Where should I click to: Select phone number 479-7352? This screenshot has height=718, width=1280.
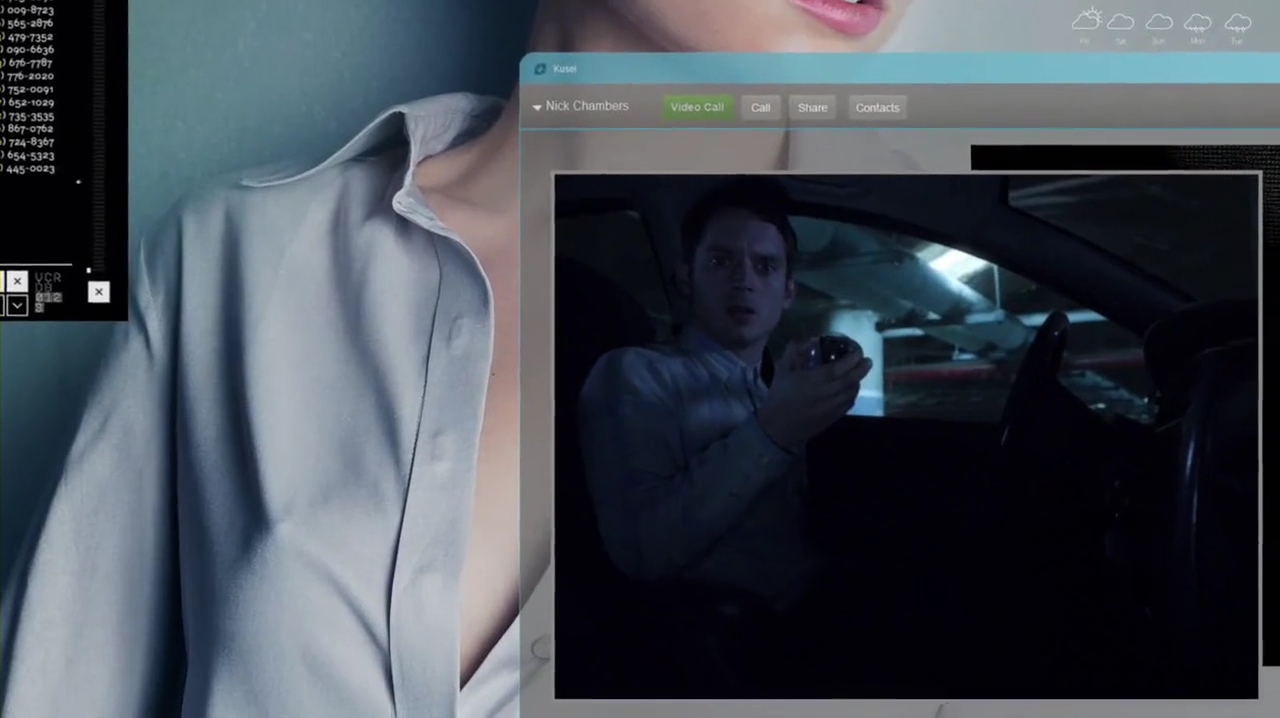(x=29, y=37)
